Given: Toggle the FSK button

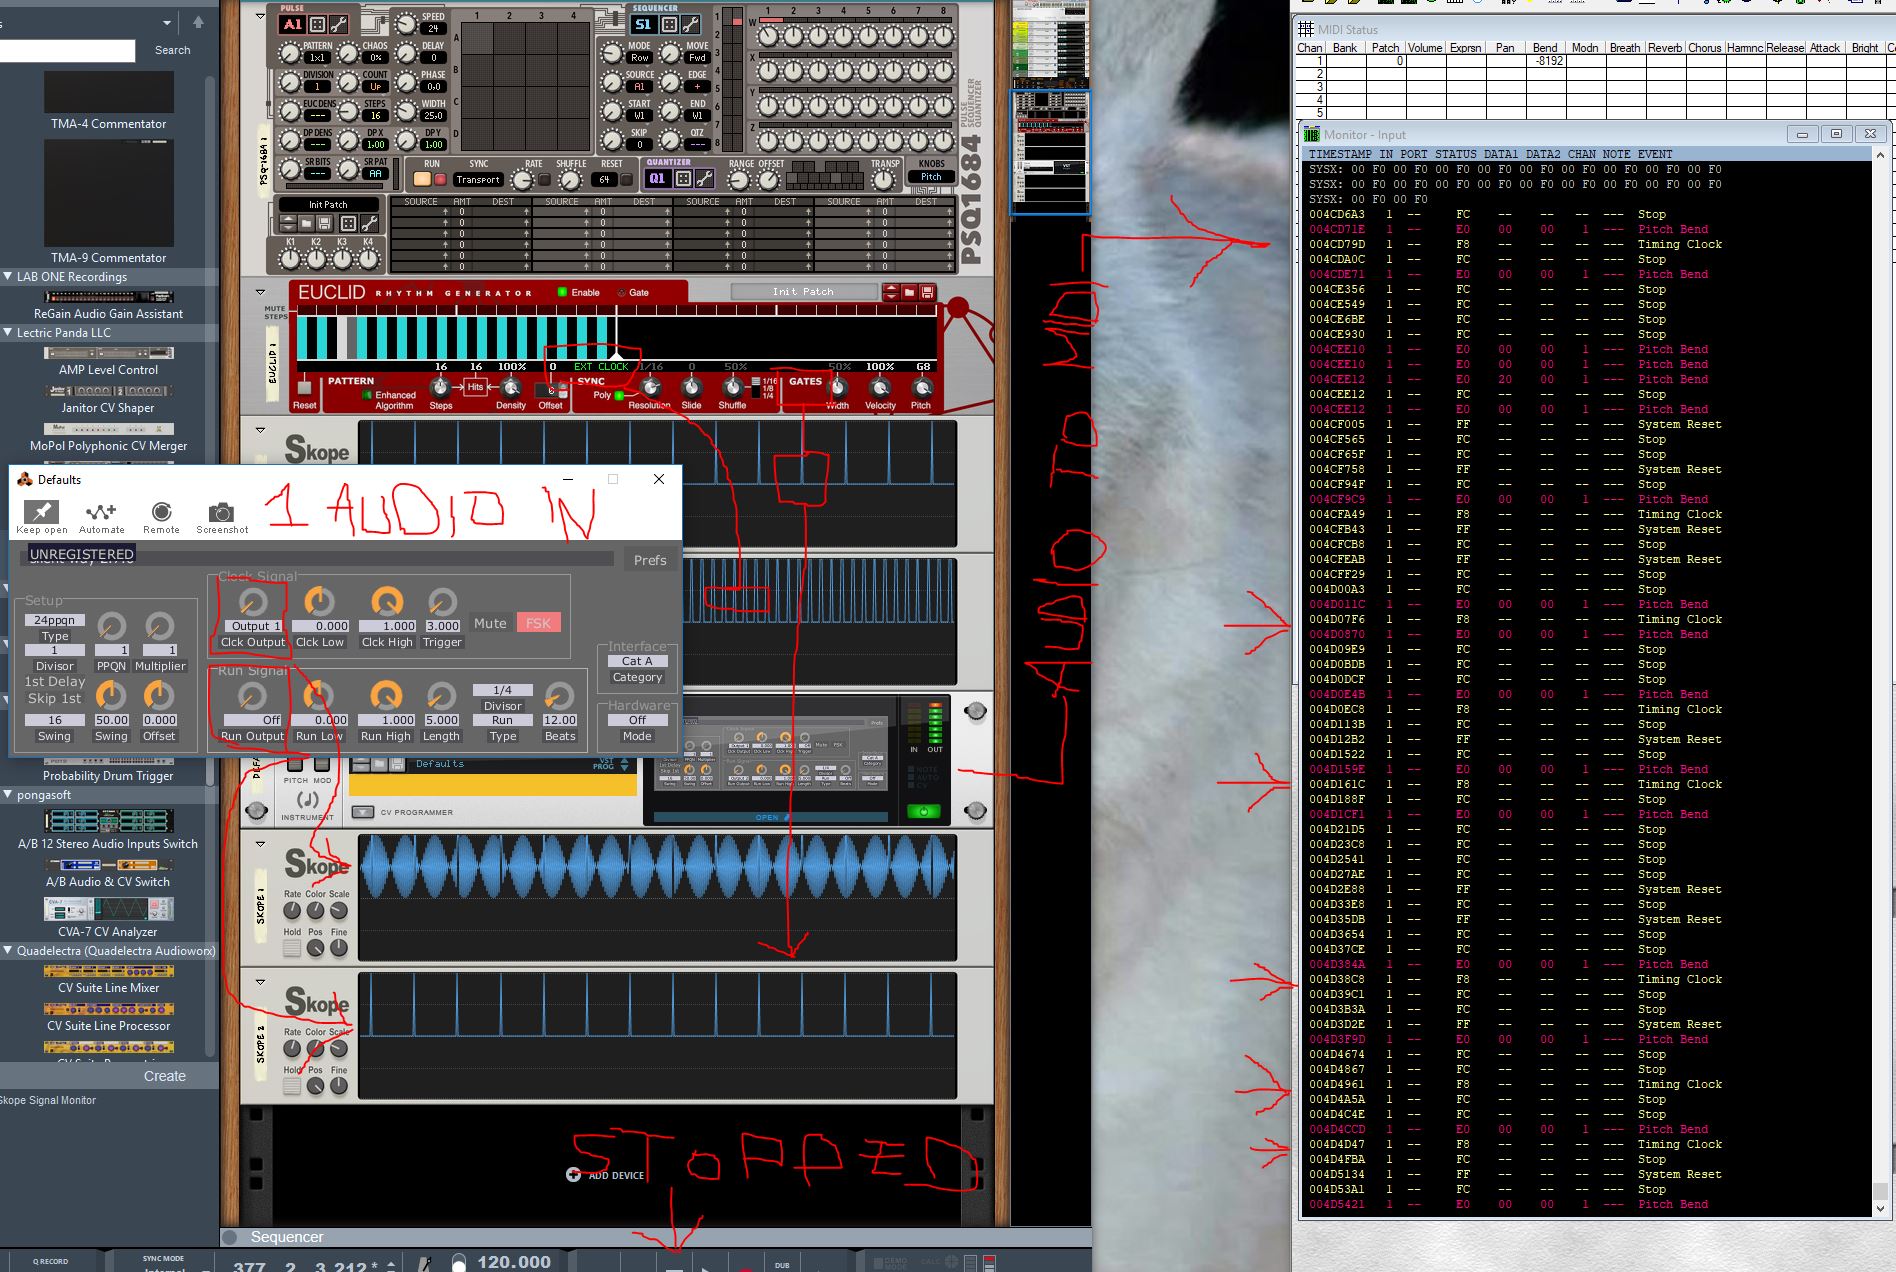Looking at the screenshot, I should [x=538, y=623].
